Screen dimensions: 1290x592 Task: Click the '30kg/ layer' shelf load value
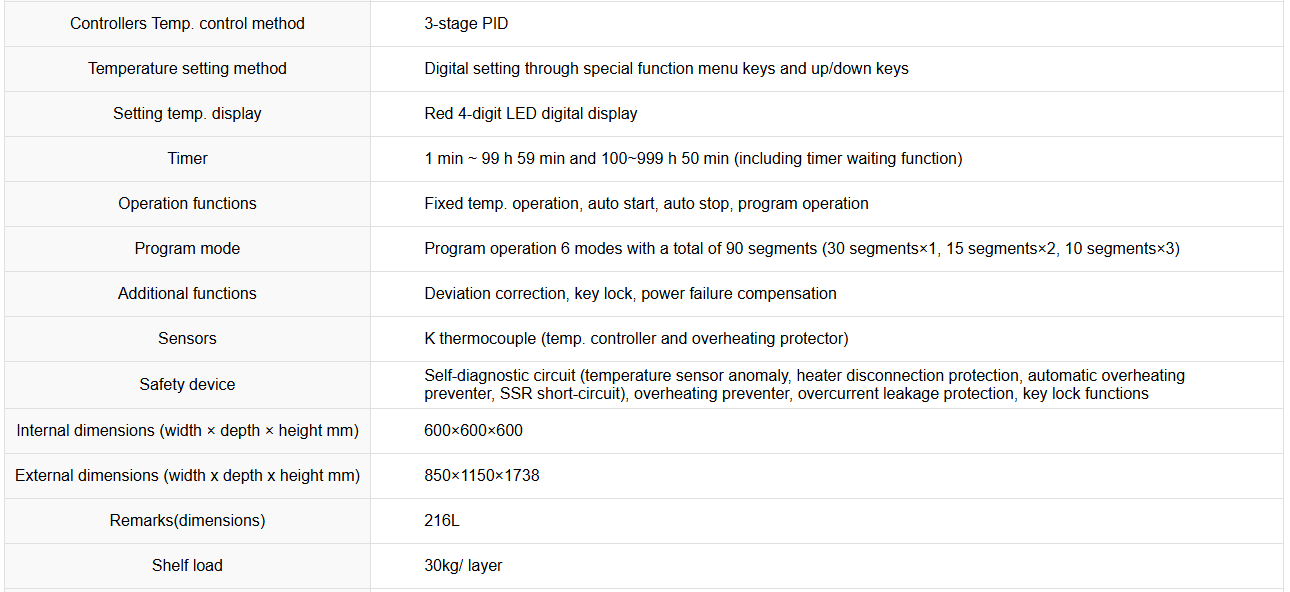click(x=463, y=565)
